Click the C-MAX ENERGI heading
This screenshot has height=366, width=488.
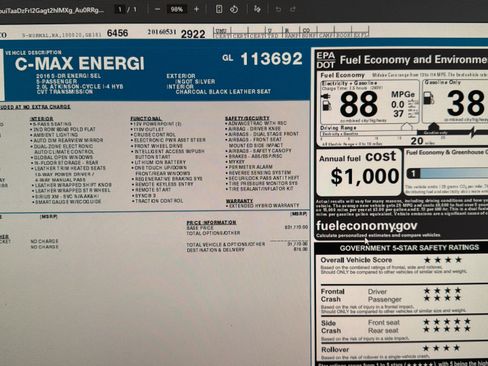pyautogui.click(x=80, y=63)
